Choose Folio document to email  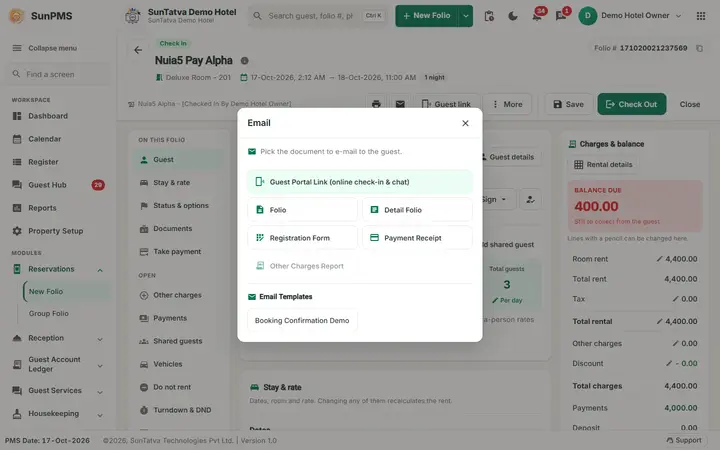point(302,210)
